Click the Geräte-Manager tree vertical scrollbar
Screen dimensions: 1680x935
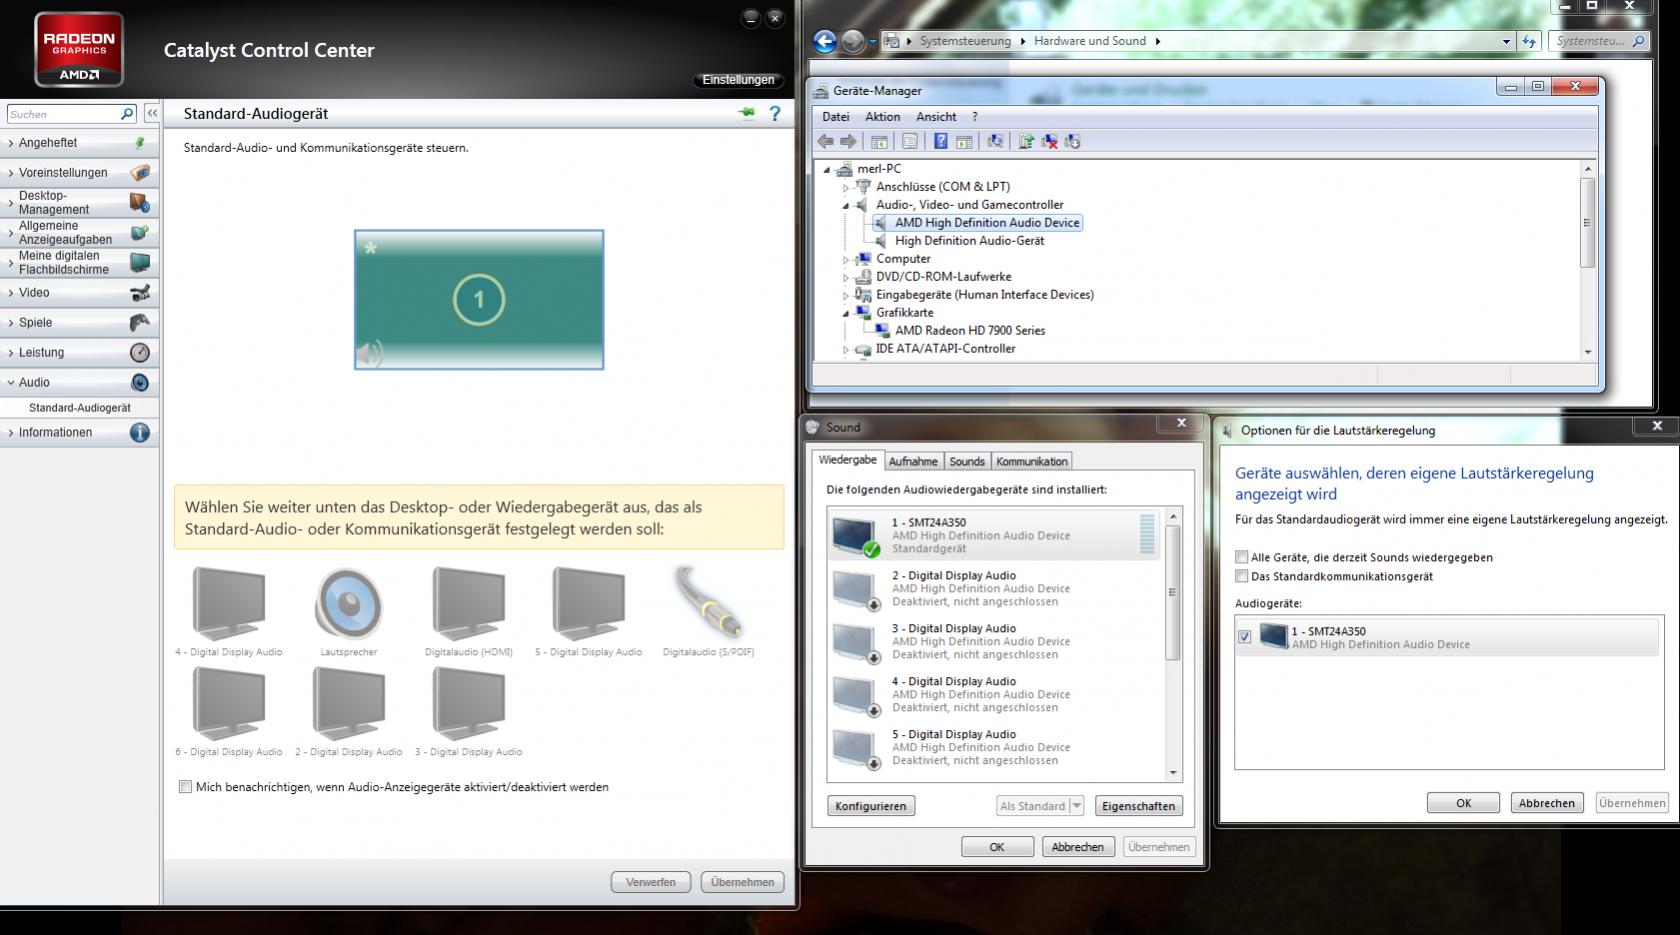(x=1587, y=260)
